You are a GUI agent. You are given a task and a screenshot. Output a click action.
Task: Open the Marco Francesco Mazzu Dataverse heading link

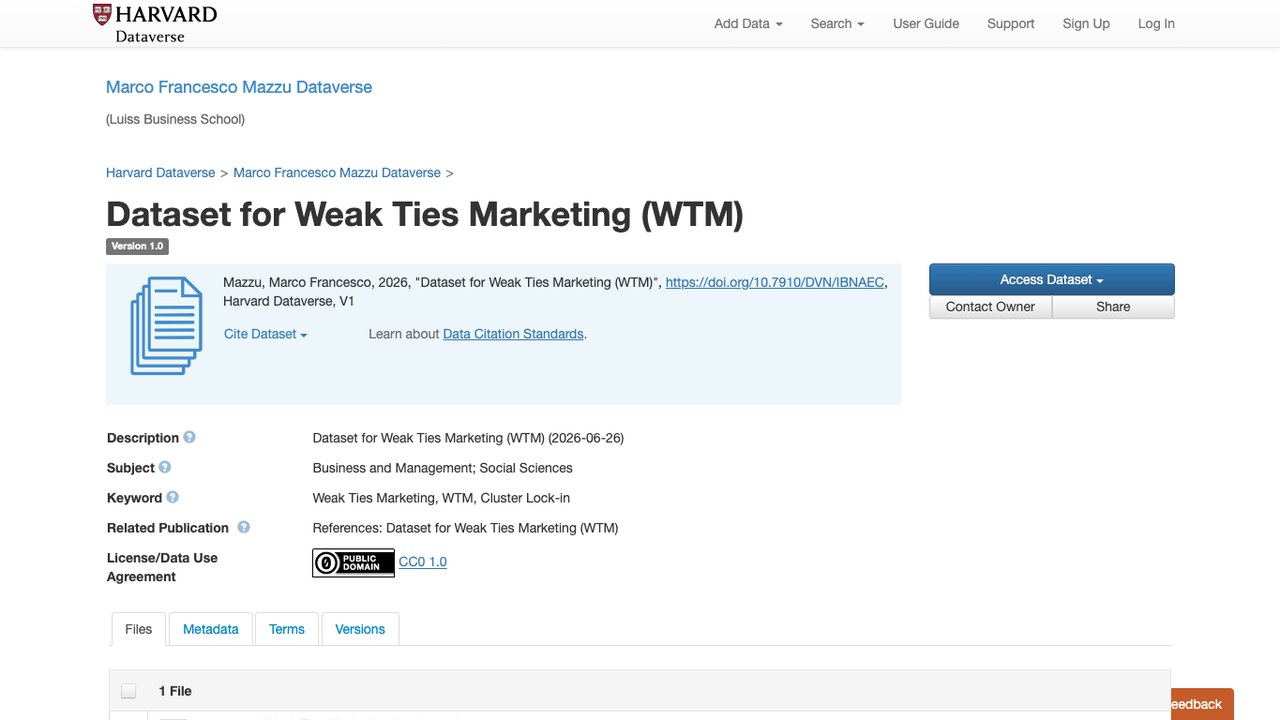pos(239,87)
